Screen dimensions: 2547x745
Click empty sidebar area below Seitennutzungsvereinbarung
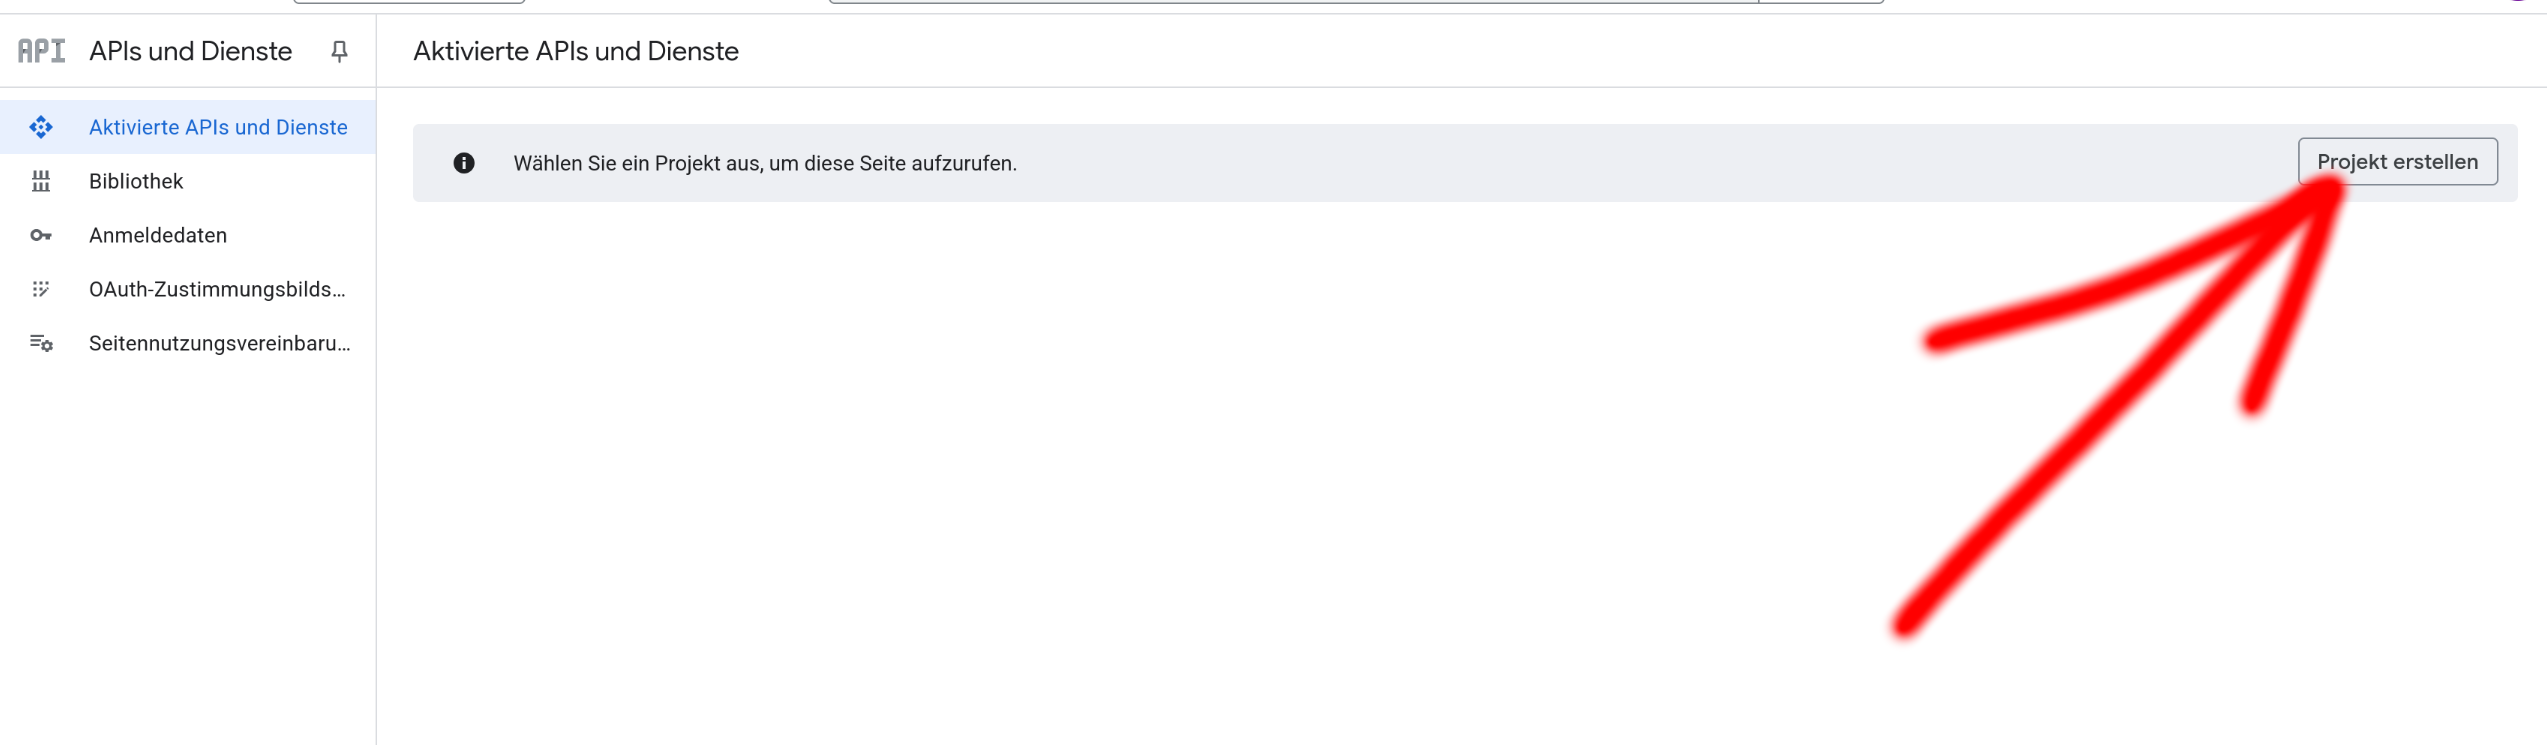(188, 550)
